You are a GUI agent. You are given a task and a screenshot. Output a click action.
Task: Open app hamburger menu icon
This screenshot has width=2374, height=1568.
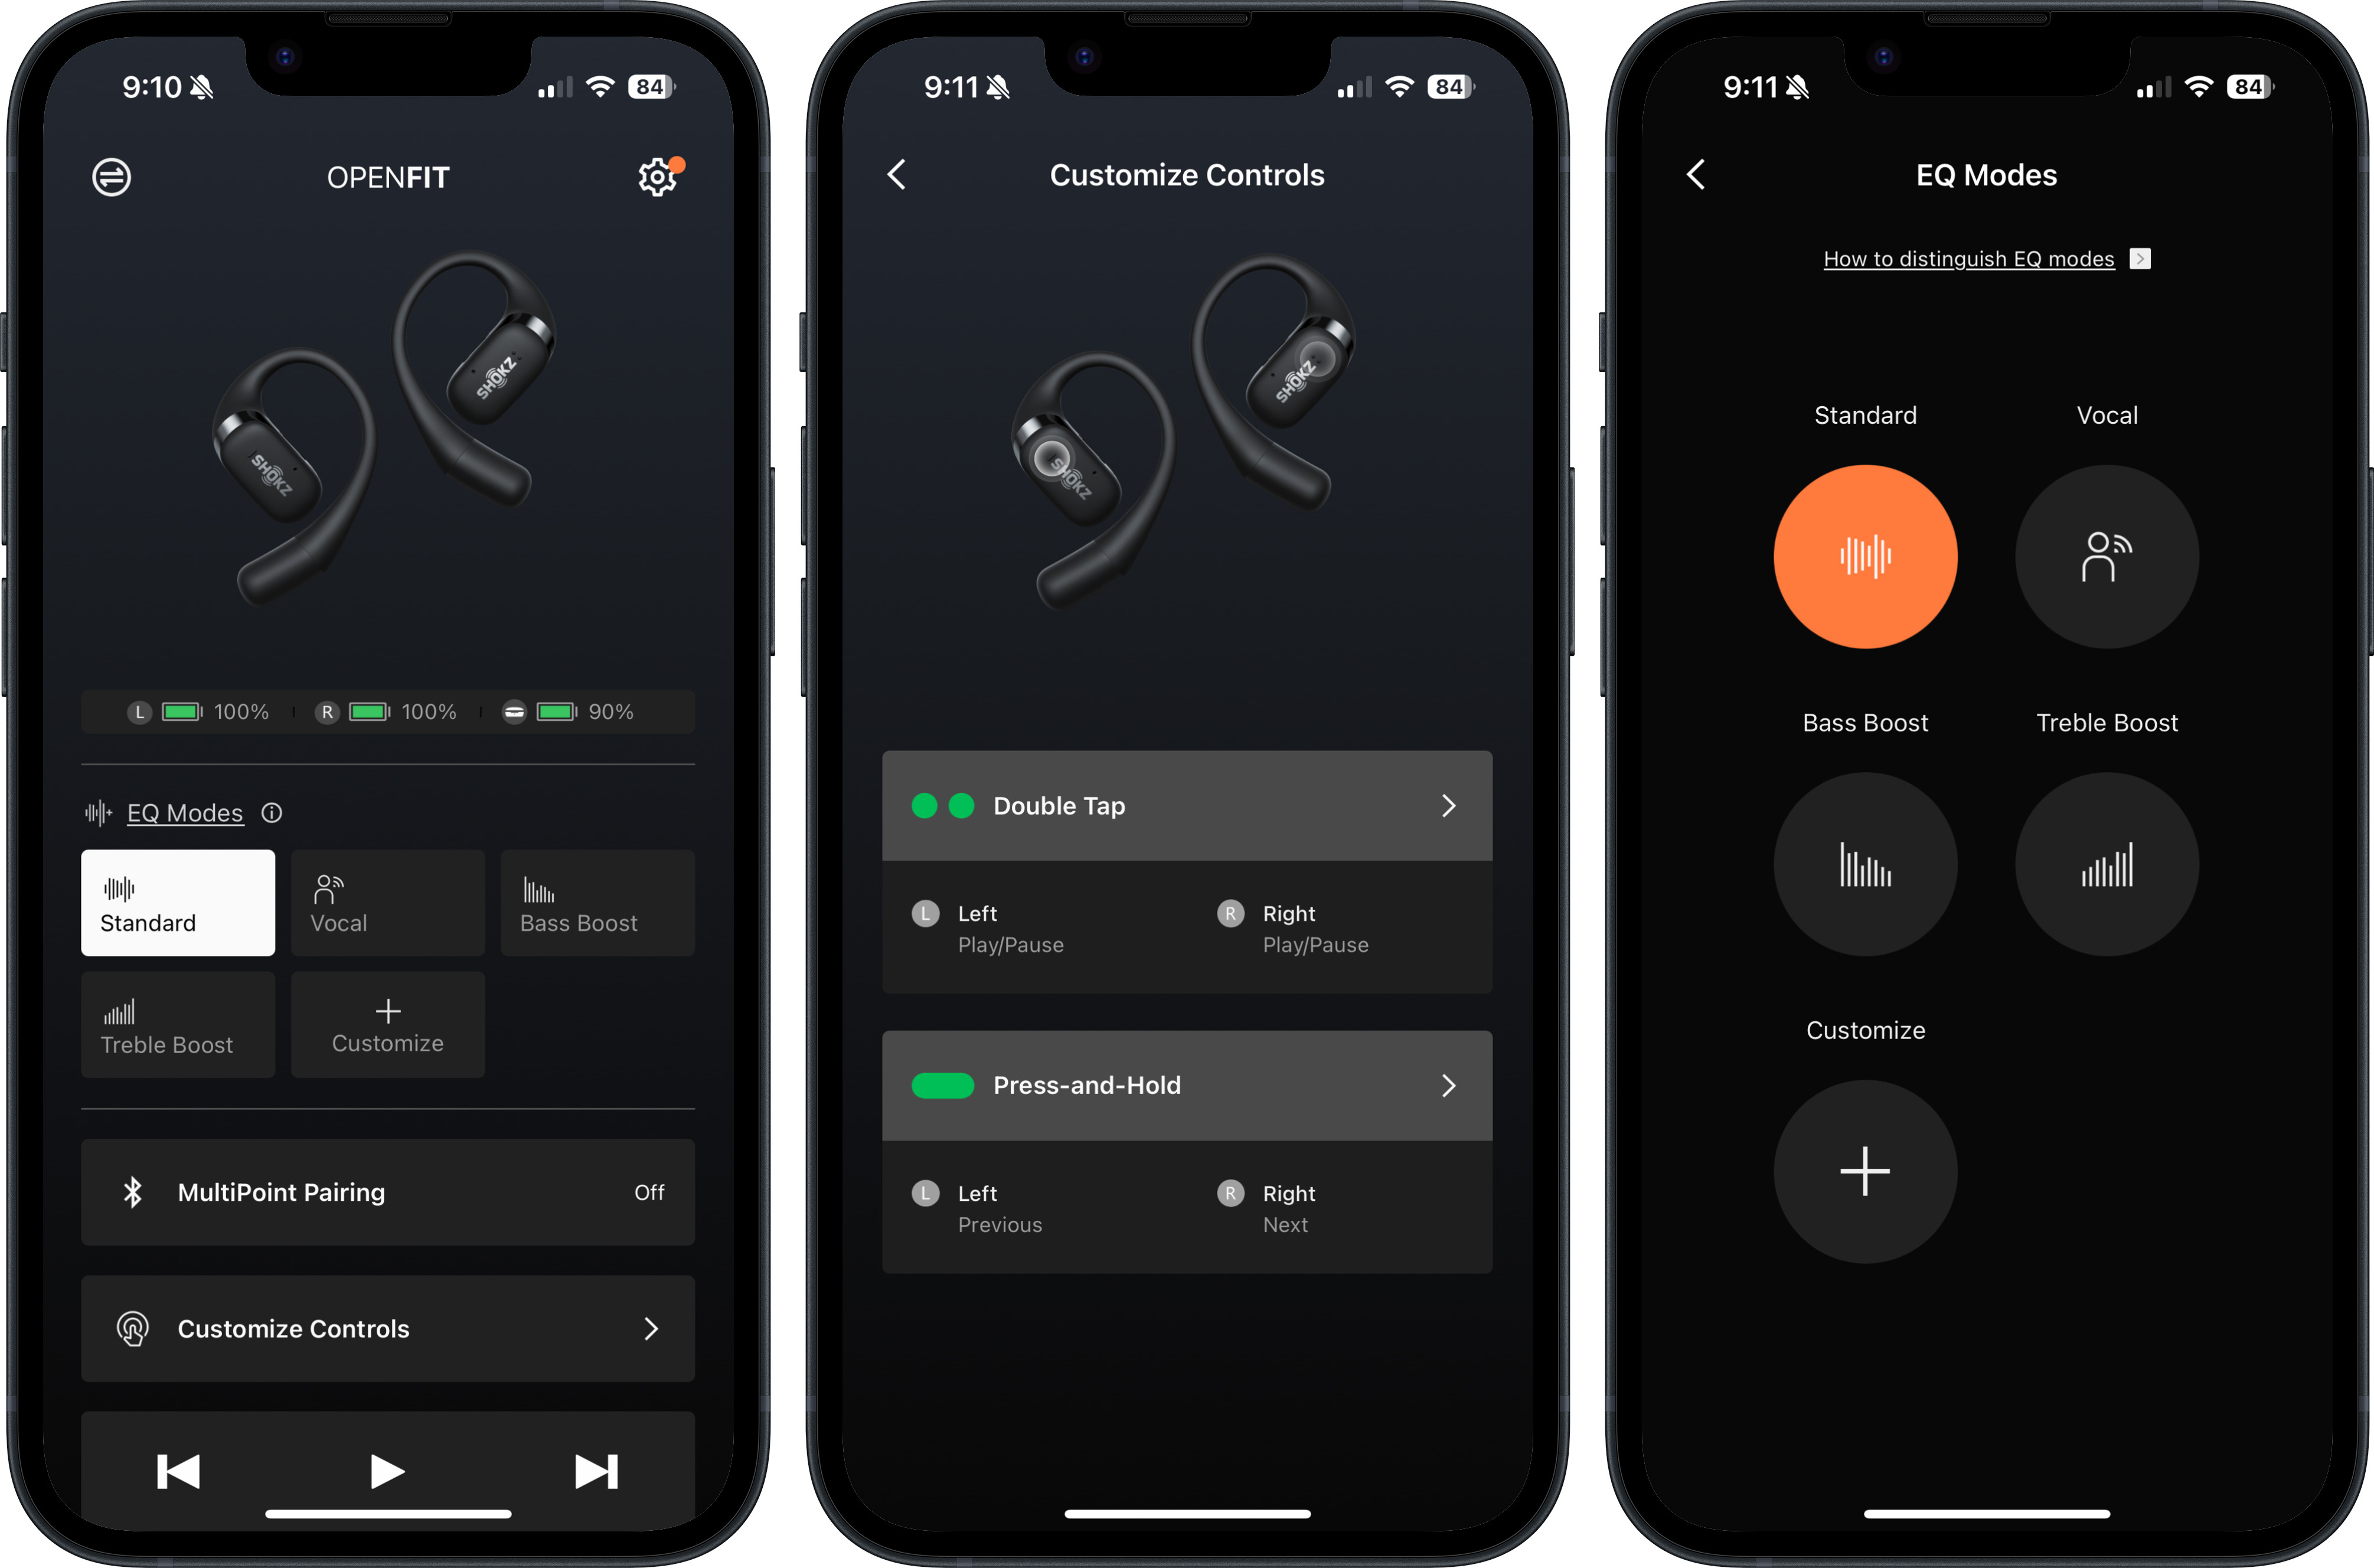point(110,173)
